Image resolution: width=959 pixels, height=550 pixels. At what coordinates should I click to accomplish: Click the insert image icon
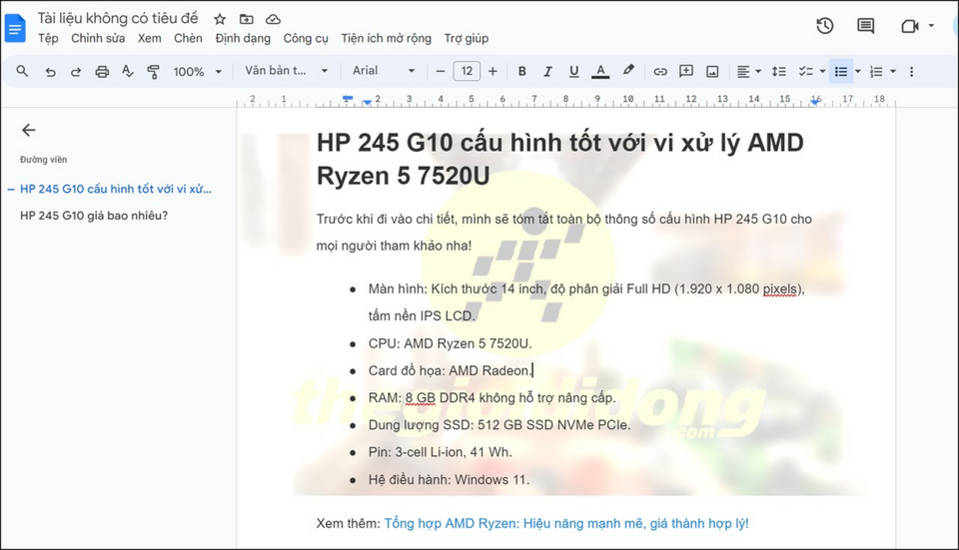712,72
